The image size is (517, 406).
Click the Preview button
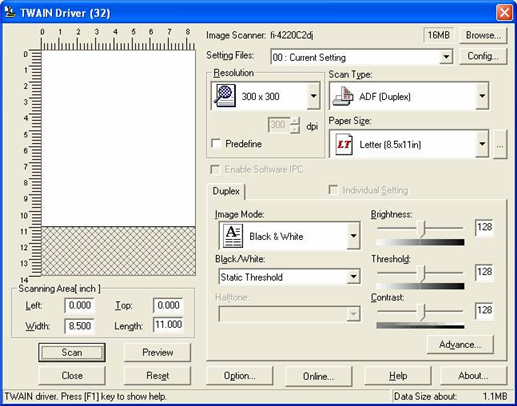[157, 352]
